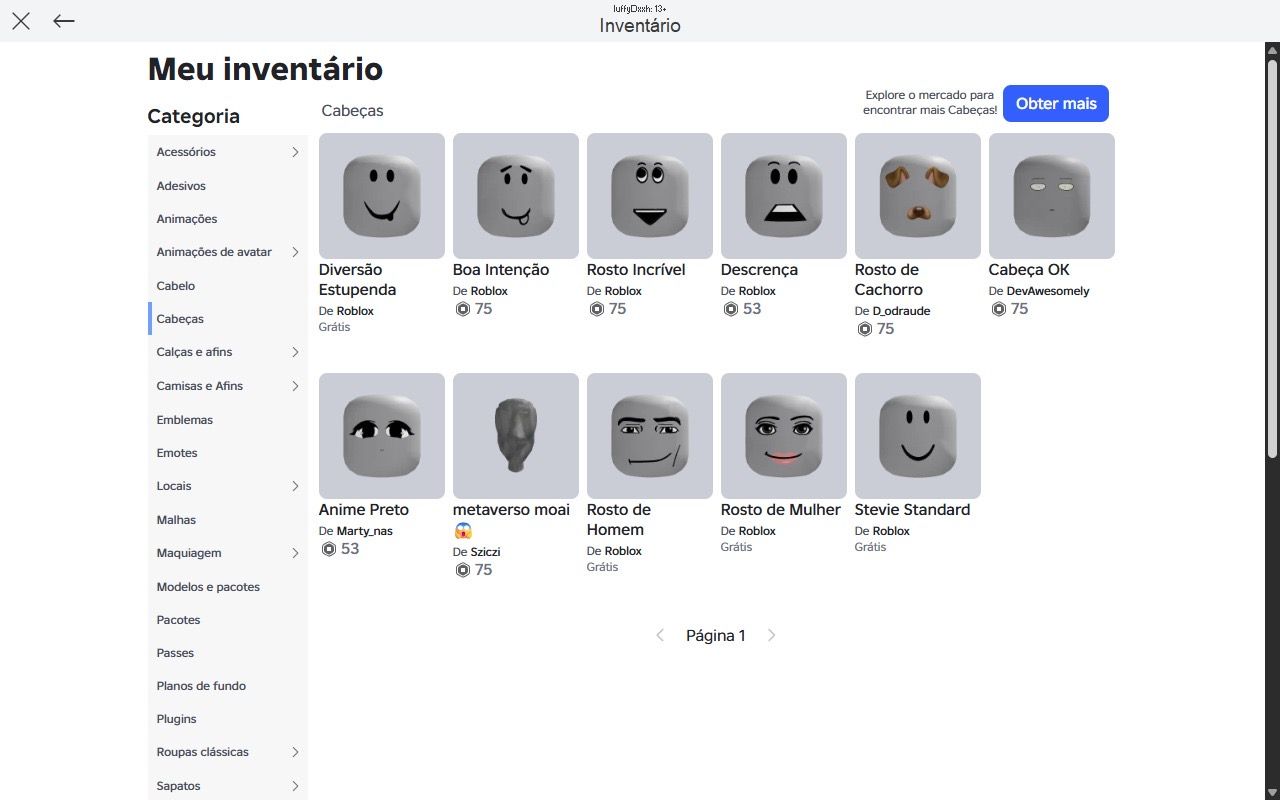Viewport: 1280px width, 800px height.
Task: Click the Stevie Standard item title
Action: (x=912, y=510)
